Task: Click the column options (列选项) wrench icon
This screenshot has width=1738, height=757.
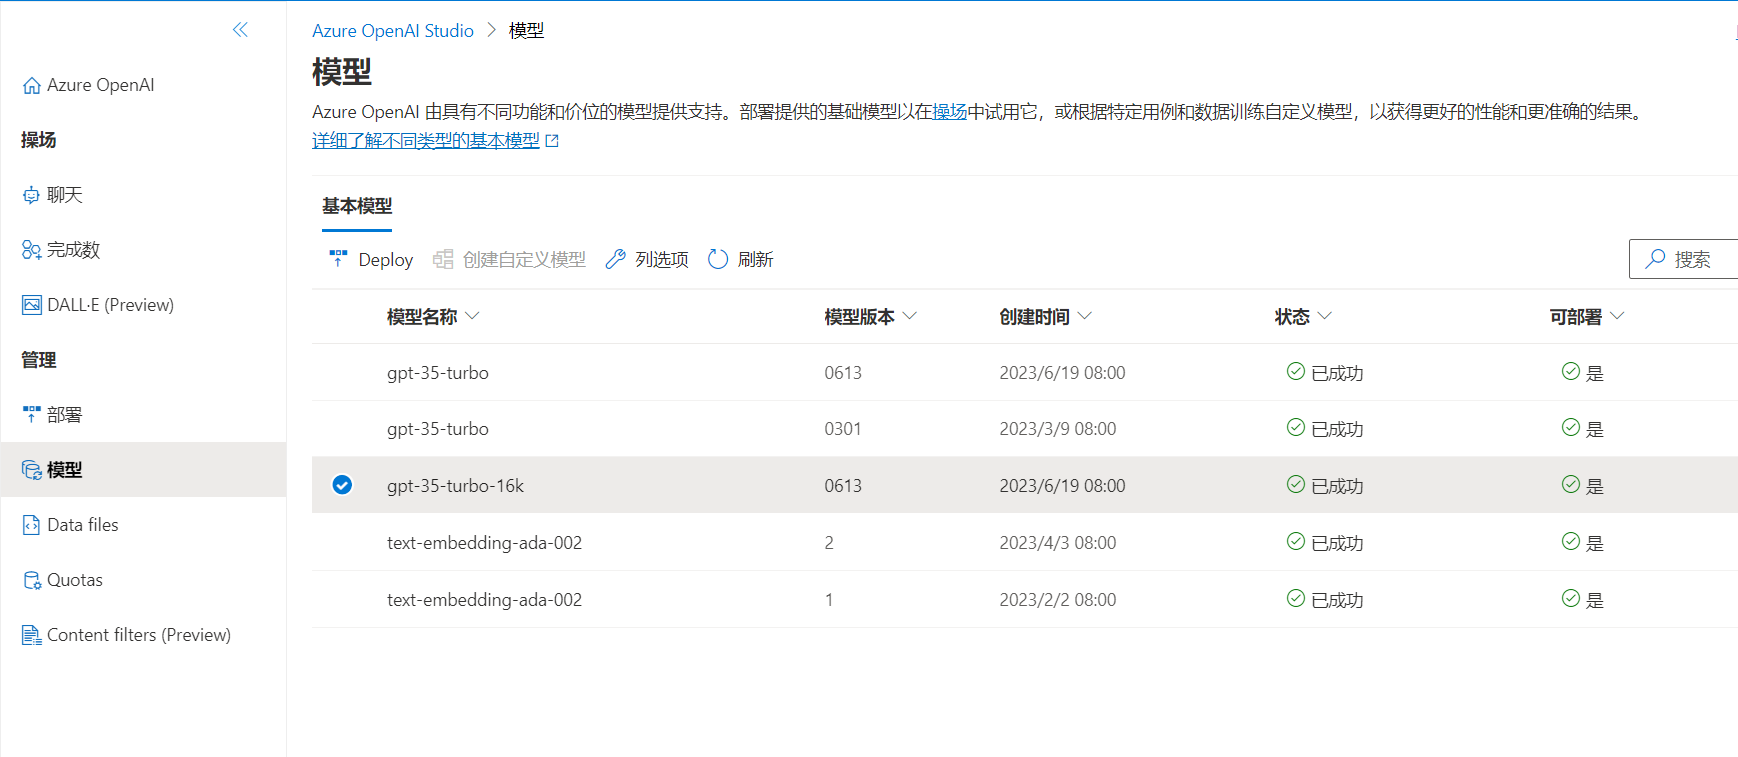Action: click(616, 259)
